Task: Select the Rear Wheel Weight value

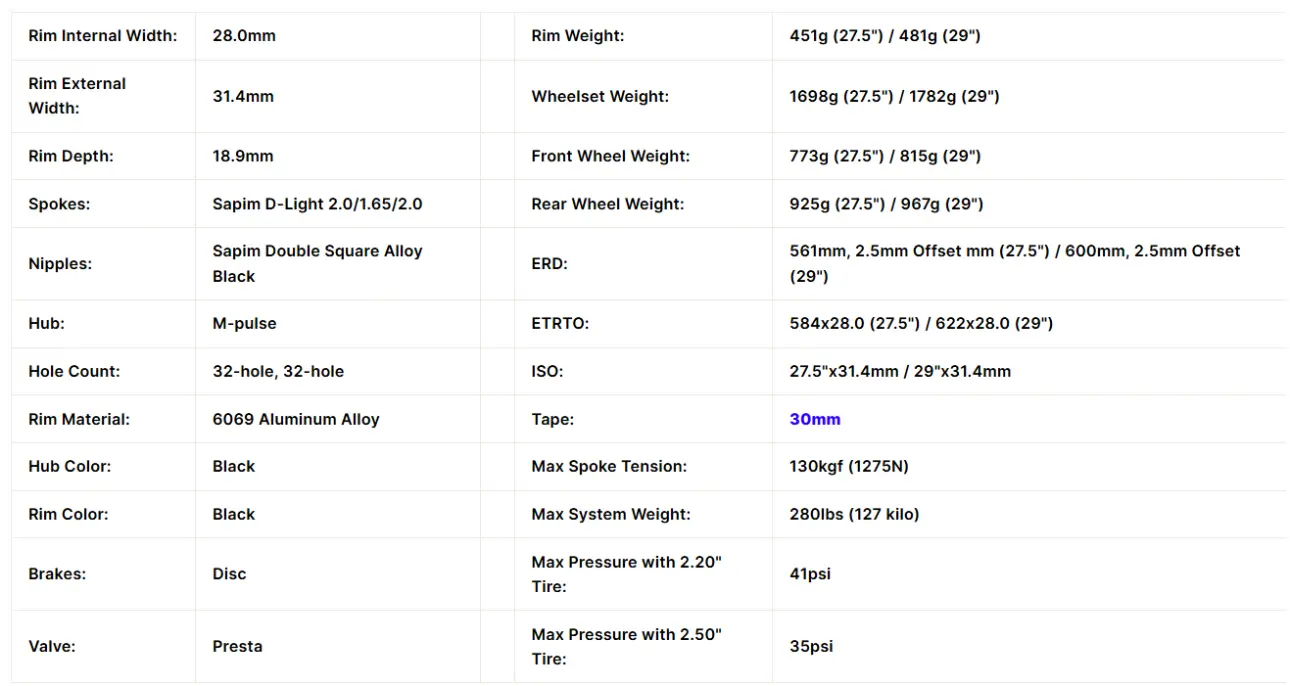Action: [886, 204]
